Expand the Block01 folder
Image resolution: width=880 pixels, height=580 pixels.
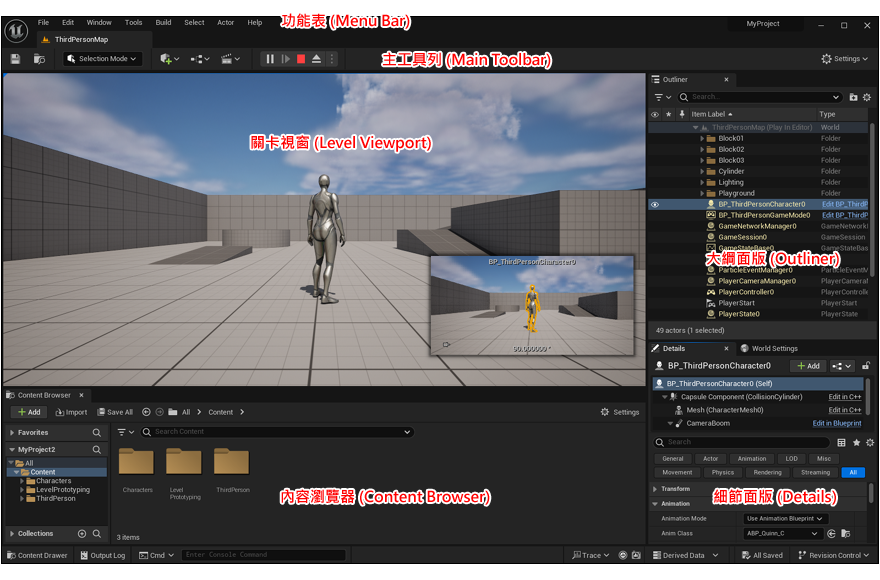(702, 138)
